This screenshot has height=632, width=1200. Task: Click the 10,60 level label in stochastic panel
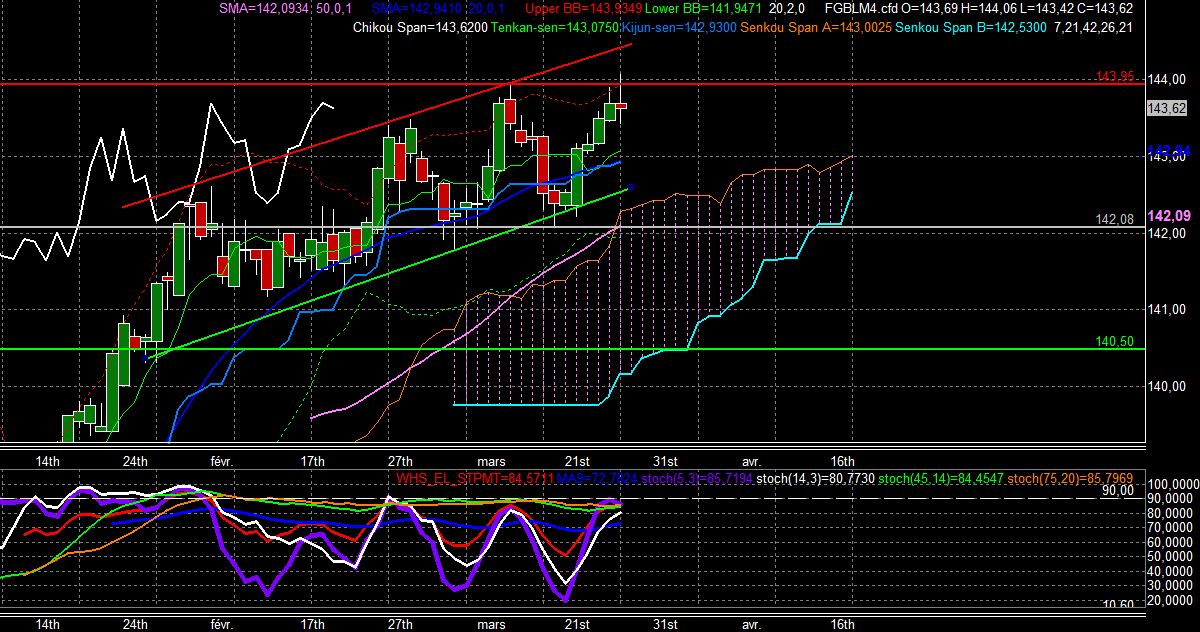tap(1118, 605)
